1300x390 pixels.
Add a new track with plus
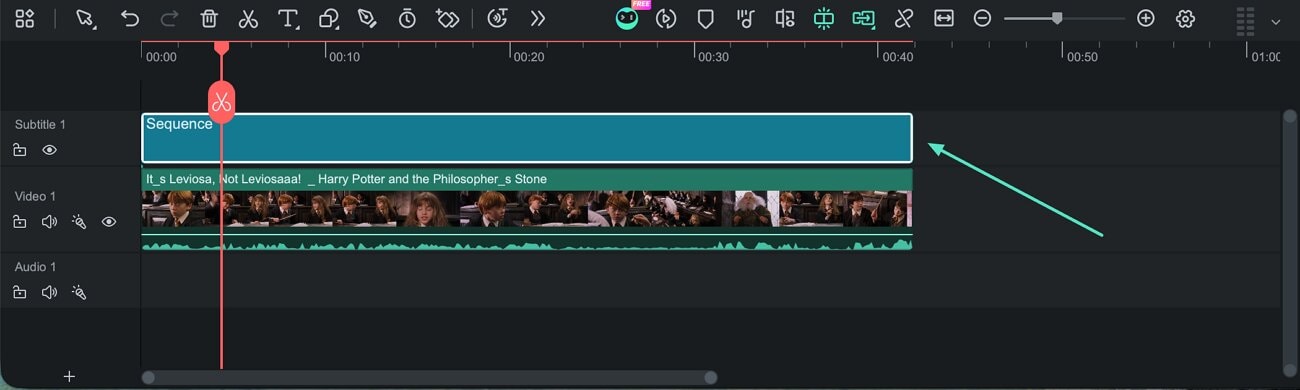coord(69,376)
